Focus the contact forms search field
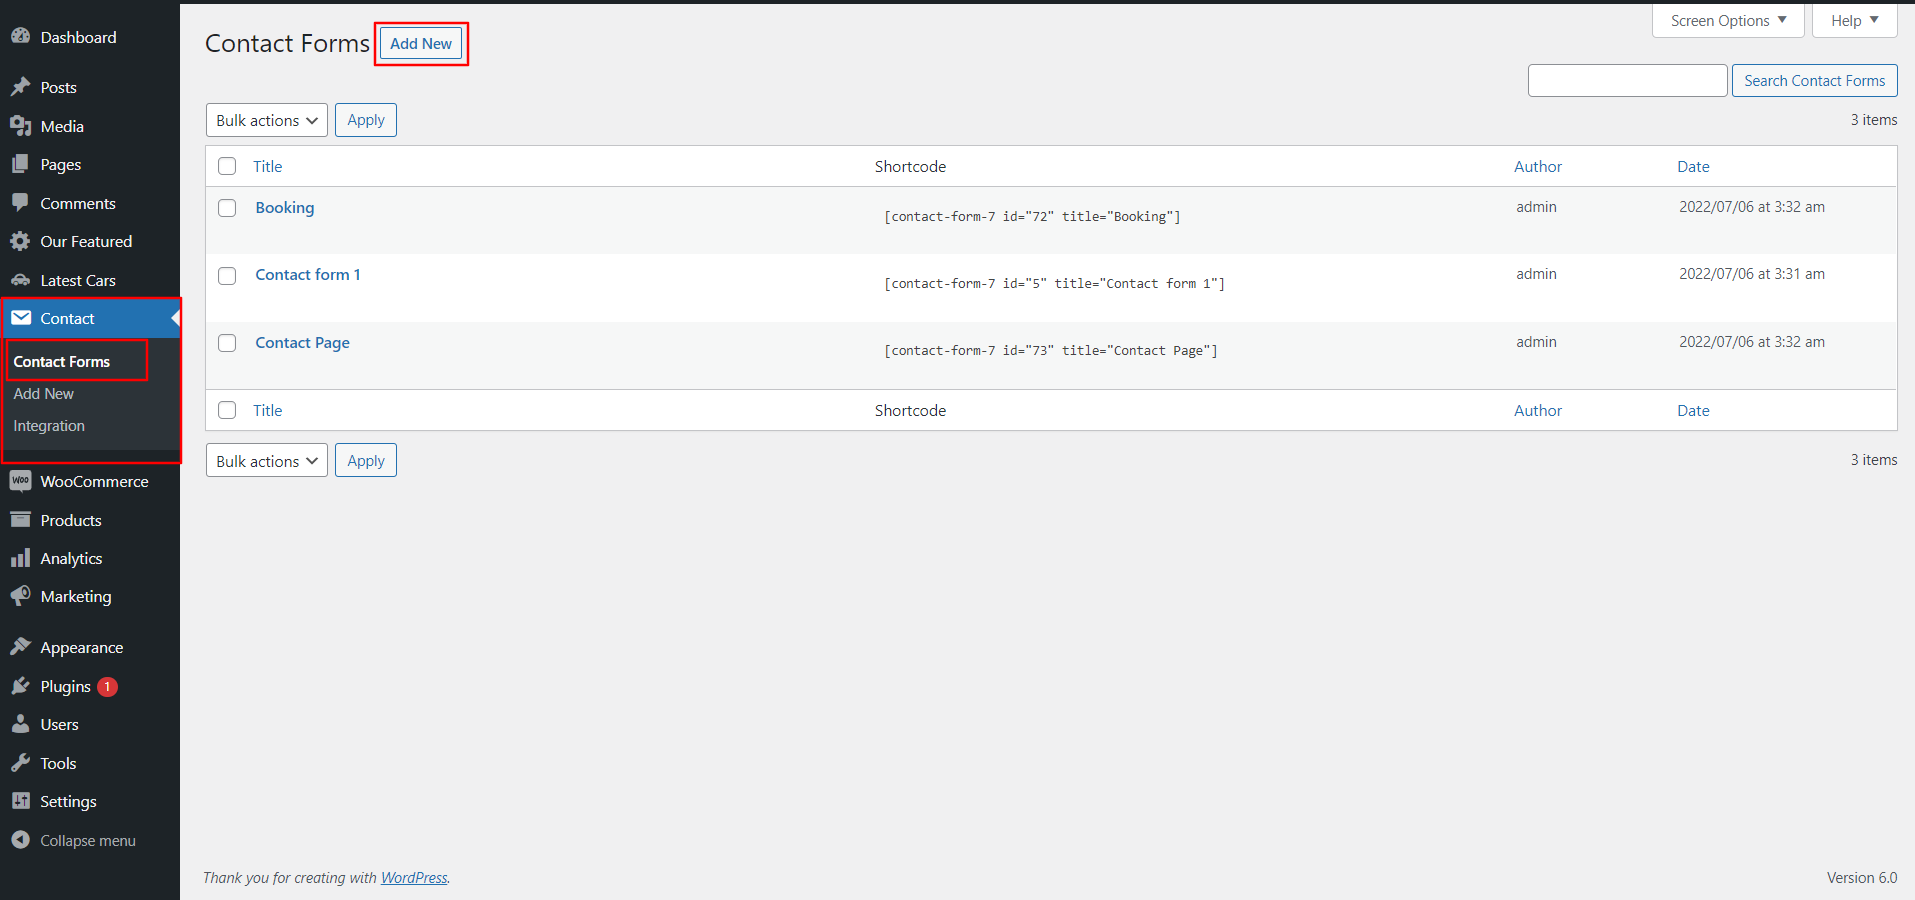Screen dimensions: 1915x900 tap(1627, 81)
